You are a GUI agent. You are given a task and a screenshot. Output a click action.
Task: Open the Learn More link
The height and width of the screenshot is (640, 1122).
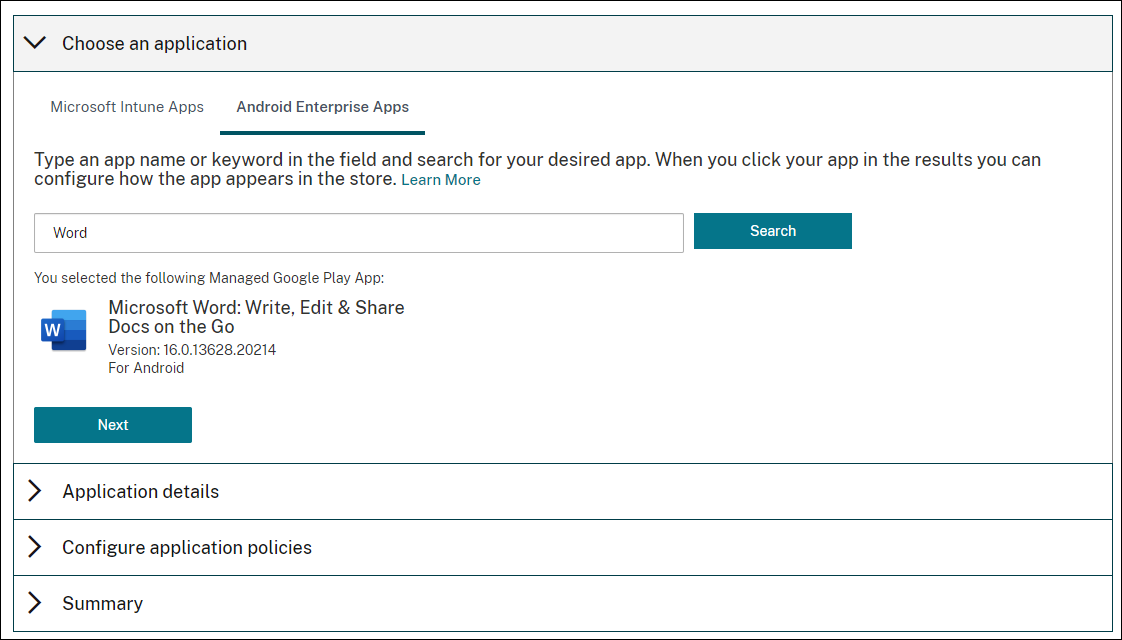441,180
